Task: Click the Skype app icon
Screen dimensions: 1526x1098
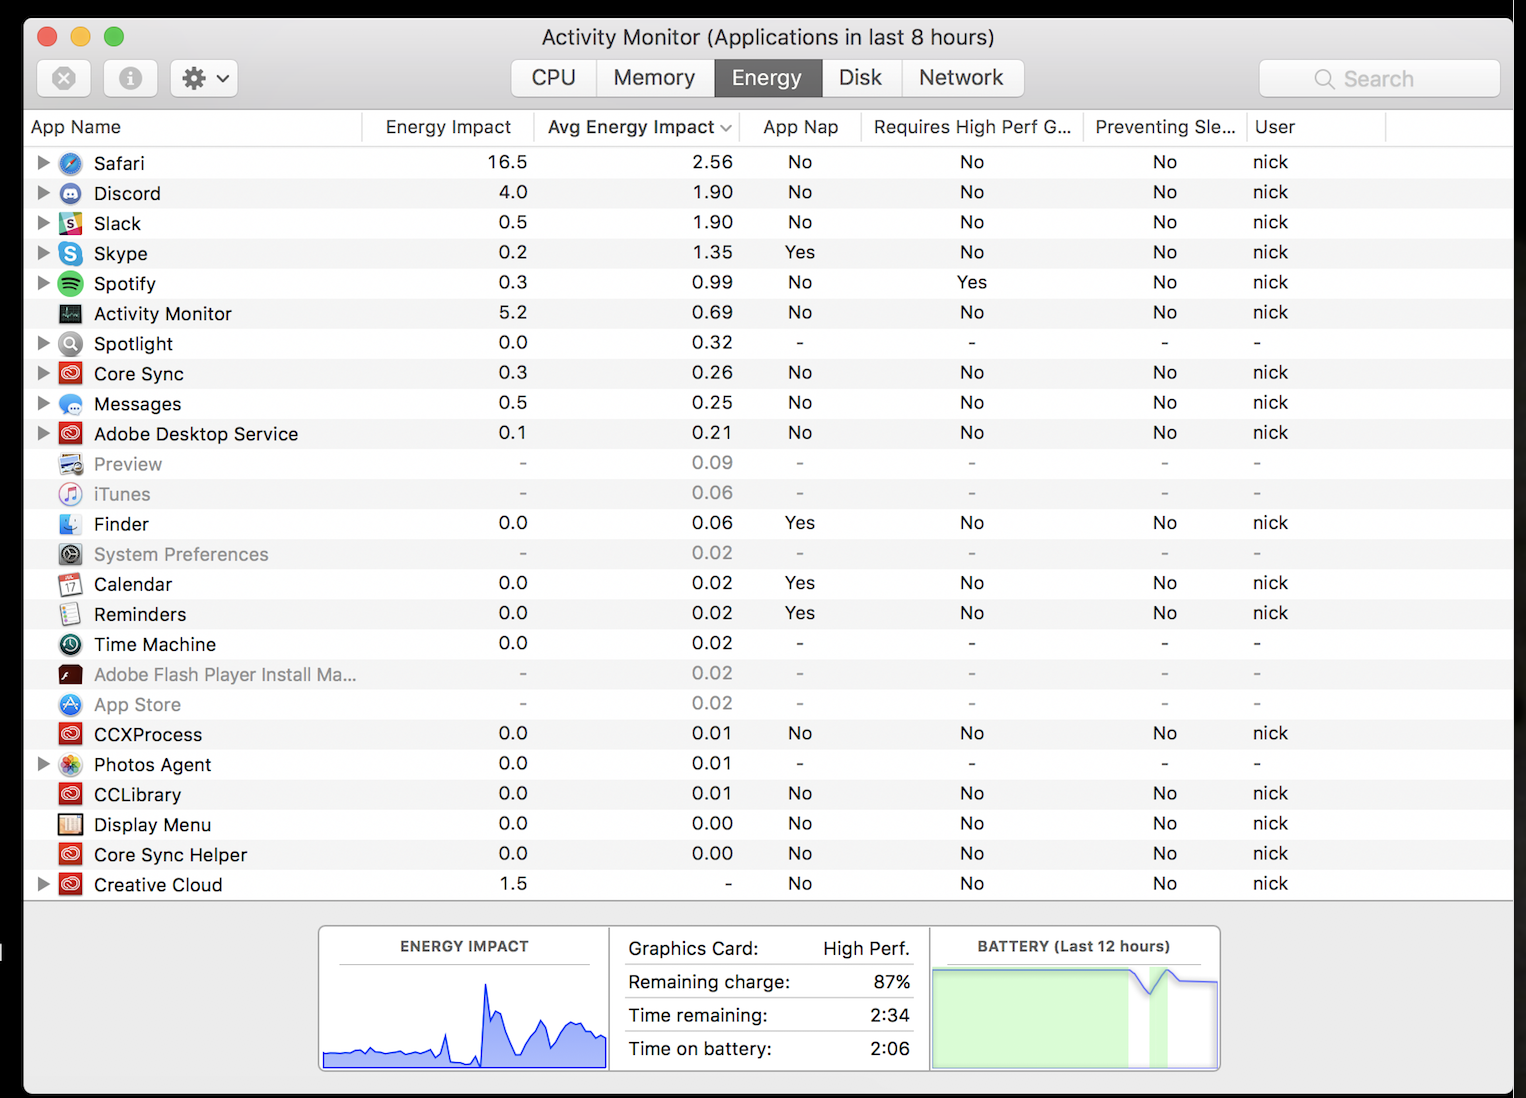Action: click(70, 253)
